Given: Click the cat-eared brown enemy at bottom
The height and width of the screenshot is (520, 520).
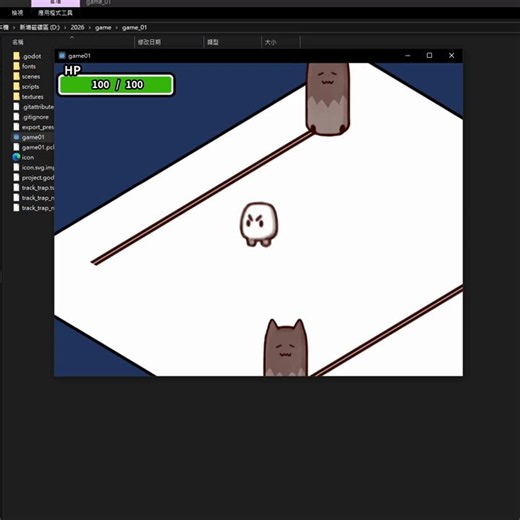Looking at the screenshot, I should [x=286, y=348].
